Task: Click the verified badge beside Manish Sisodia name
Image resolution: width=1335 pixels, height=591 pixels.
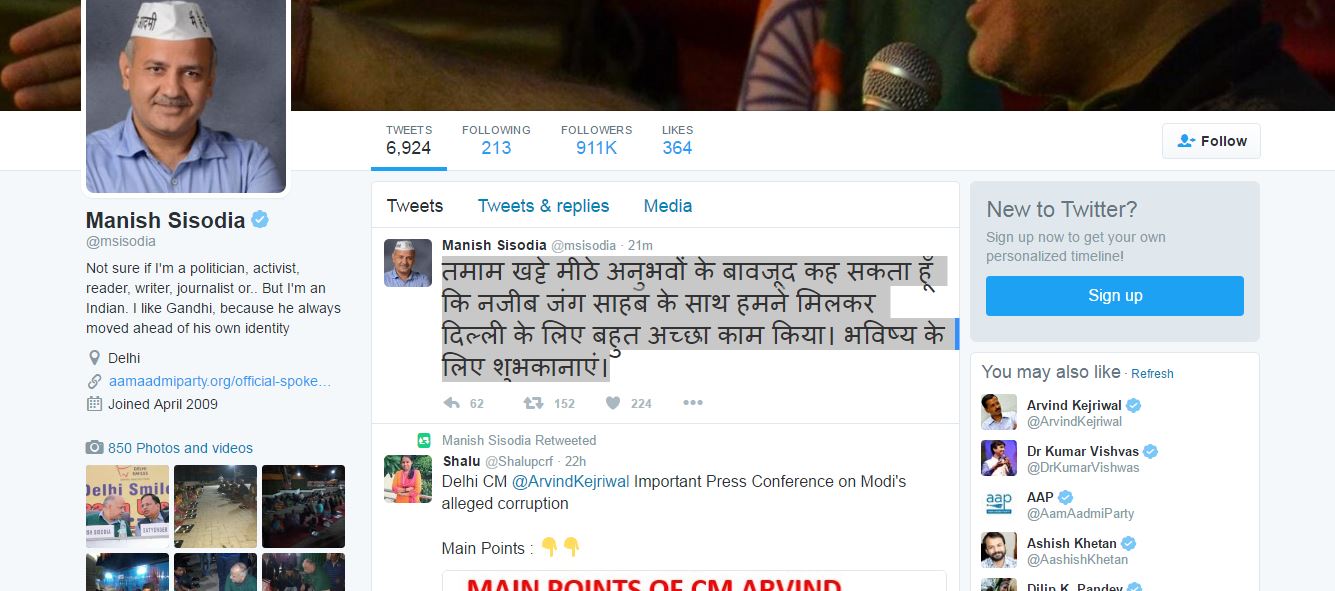Action: click(x=260, y=220)
